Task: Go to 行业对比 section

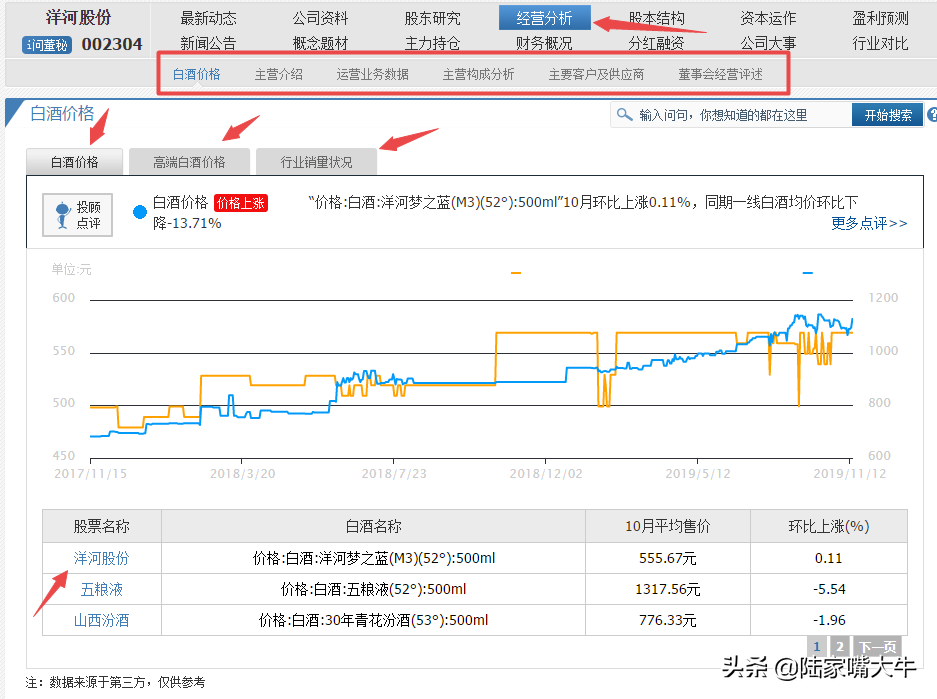Action: point(880,43)
